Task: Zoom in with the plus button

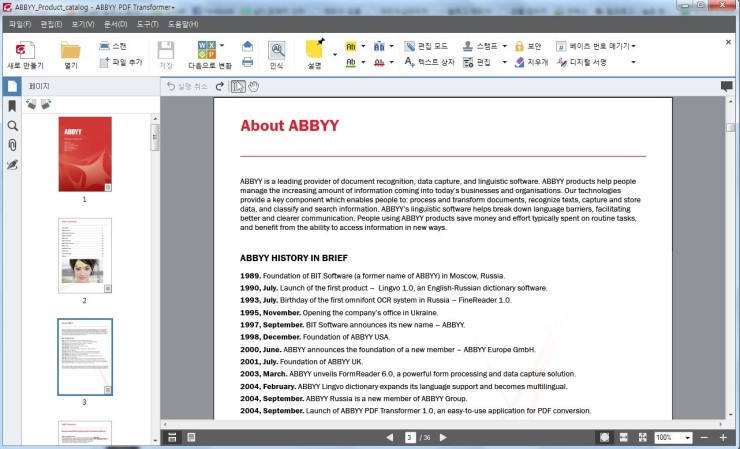Action: pyautogui.click(x=723, y=438)
